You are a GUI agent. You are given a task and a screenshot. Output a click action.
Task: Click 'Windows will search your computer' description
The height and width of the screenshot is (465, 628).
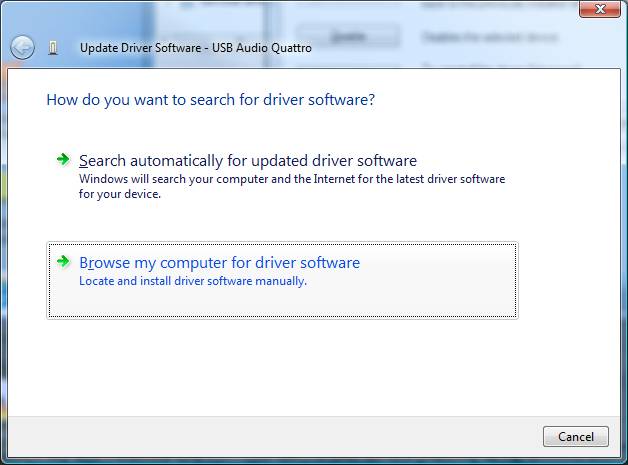pyautogui.click(x=291, y=179)
